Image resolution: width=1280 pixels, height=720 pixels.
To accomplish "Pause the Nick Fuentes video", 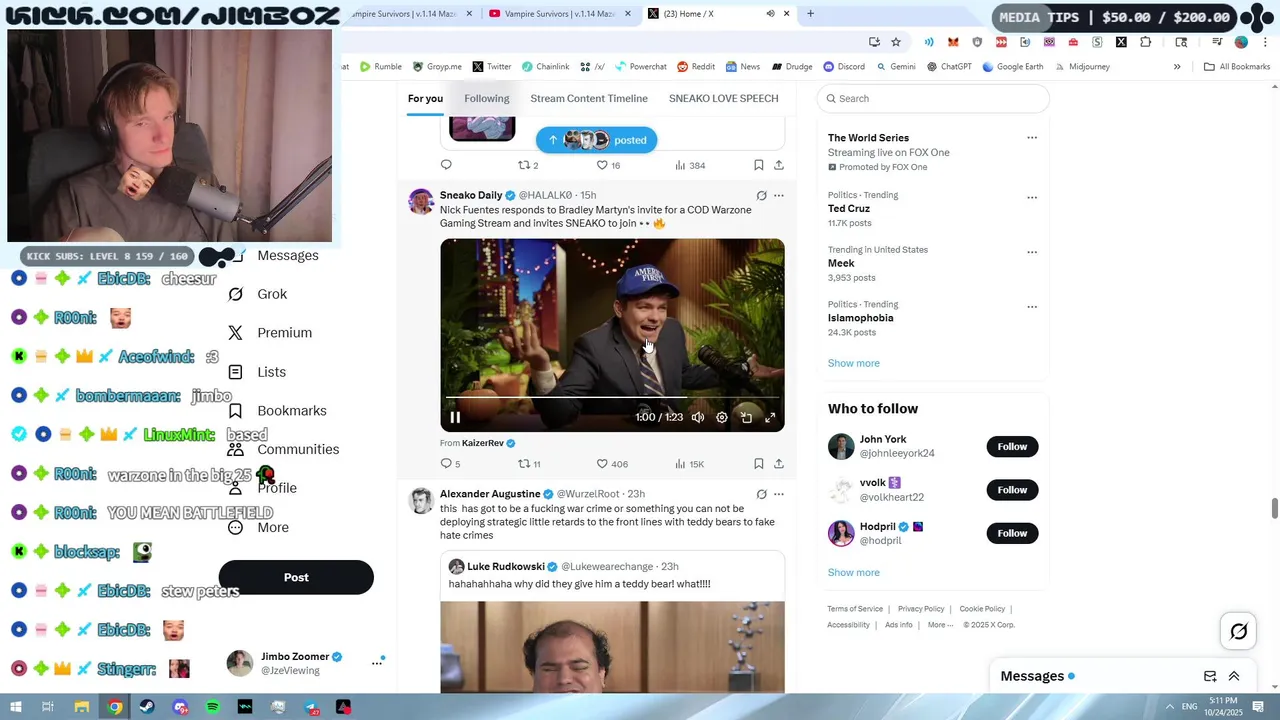I will click(x=455, y=417).
